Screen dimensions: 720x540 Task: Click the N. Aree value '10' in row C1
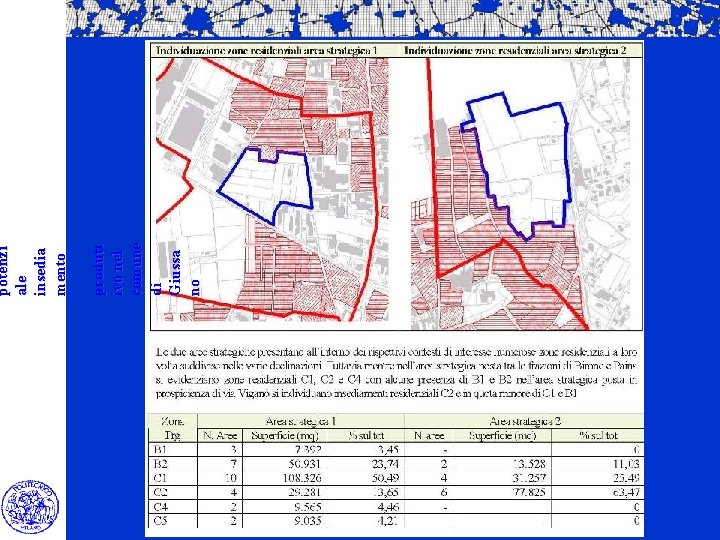click(231, 478)
